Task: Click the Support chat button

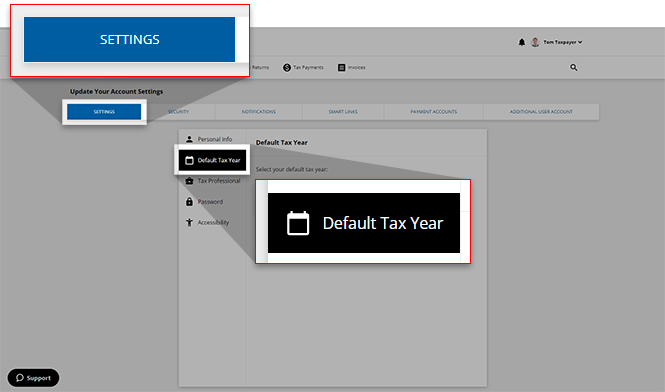Action: click(x=33, y=378)
